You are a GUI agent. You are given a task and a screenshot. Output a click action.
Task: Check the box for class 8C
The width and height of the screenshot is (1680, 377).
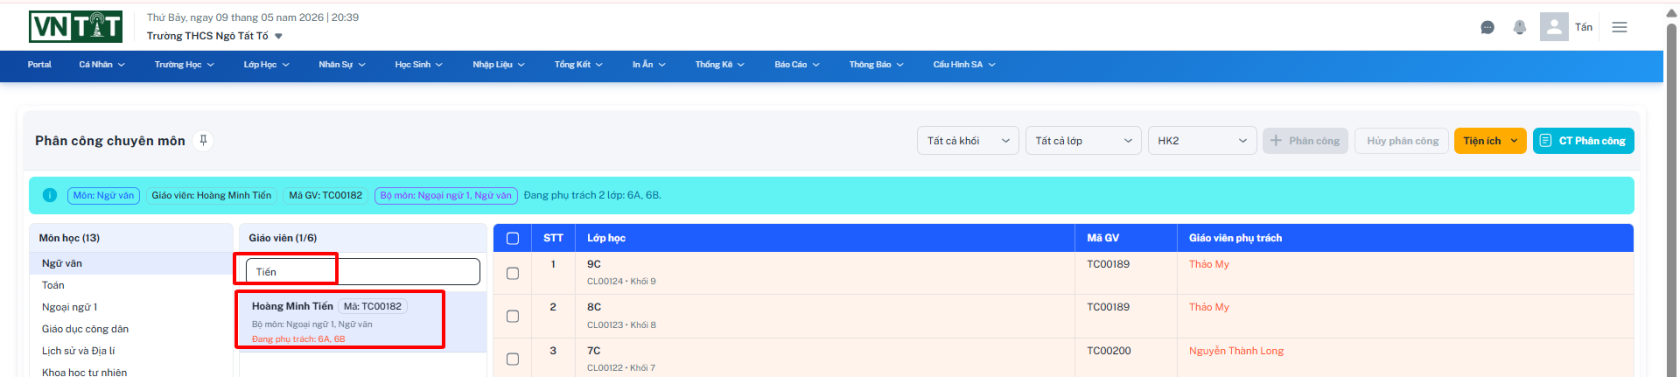tap(513, 316)
